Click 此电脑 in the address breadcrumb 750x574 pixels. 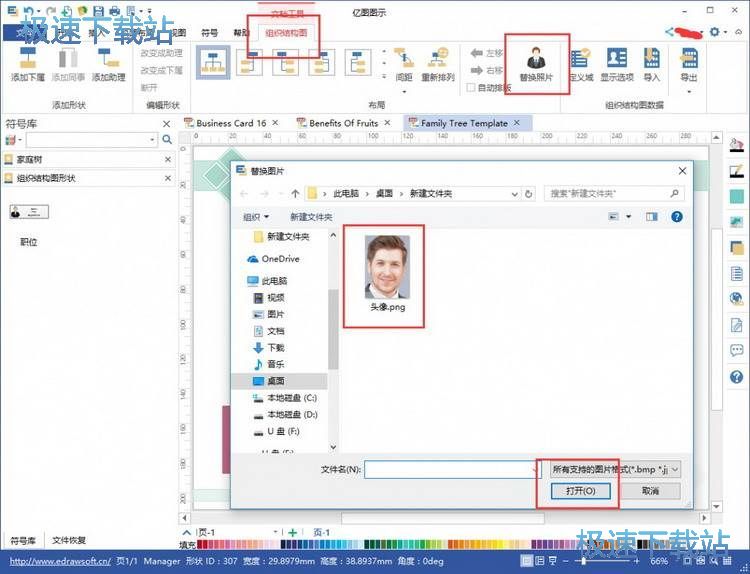click(346, 194)
